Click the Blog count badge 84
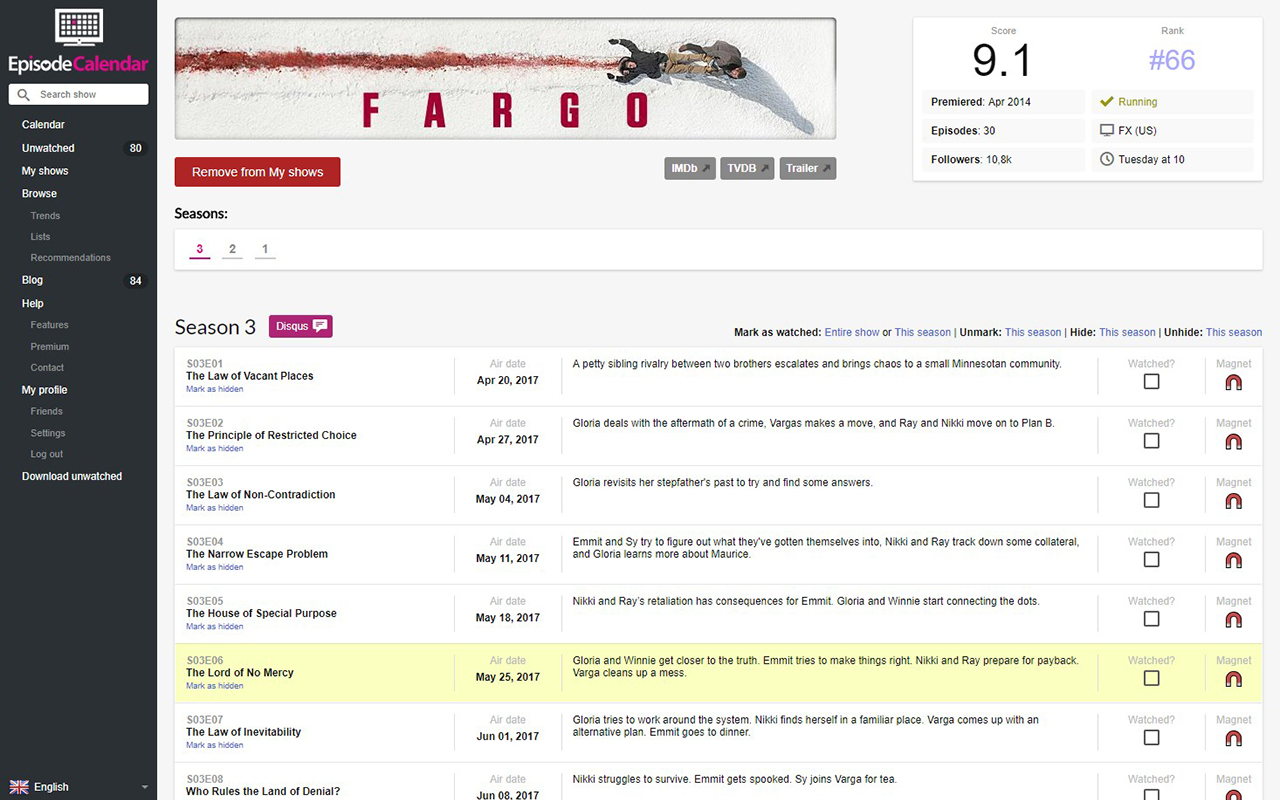 coord(135,281)
